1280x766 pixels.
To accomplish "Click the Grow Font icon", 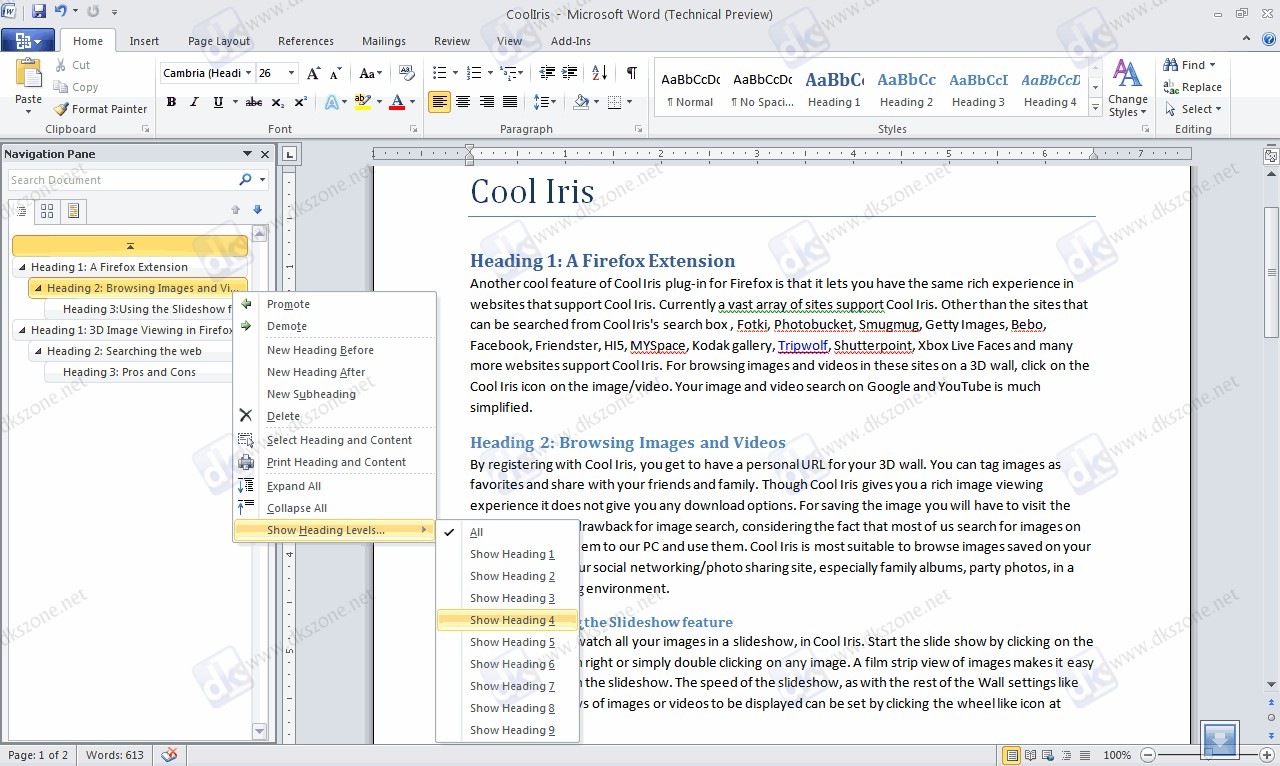I will [313, 73].
